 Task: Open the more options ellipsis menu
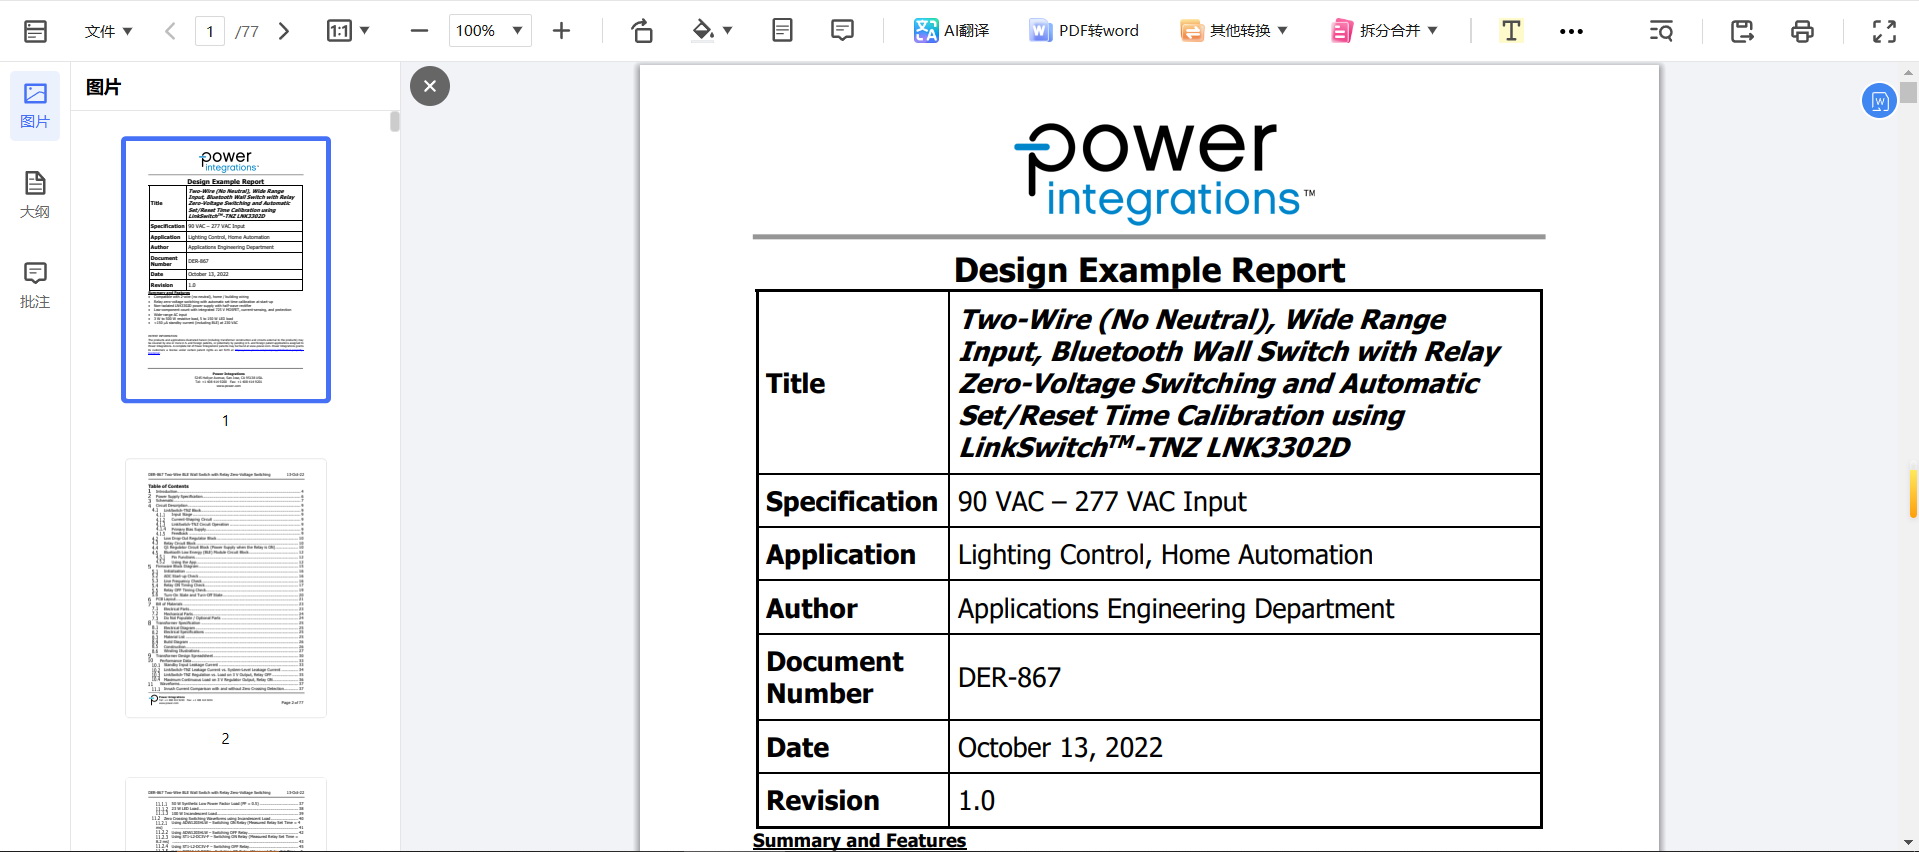click(x=1571, y=31)
